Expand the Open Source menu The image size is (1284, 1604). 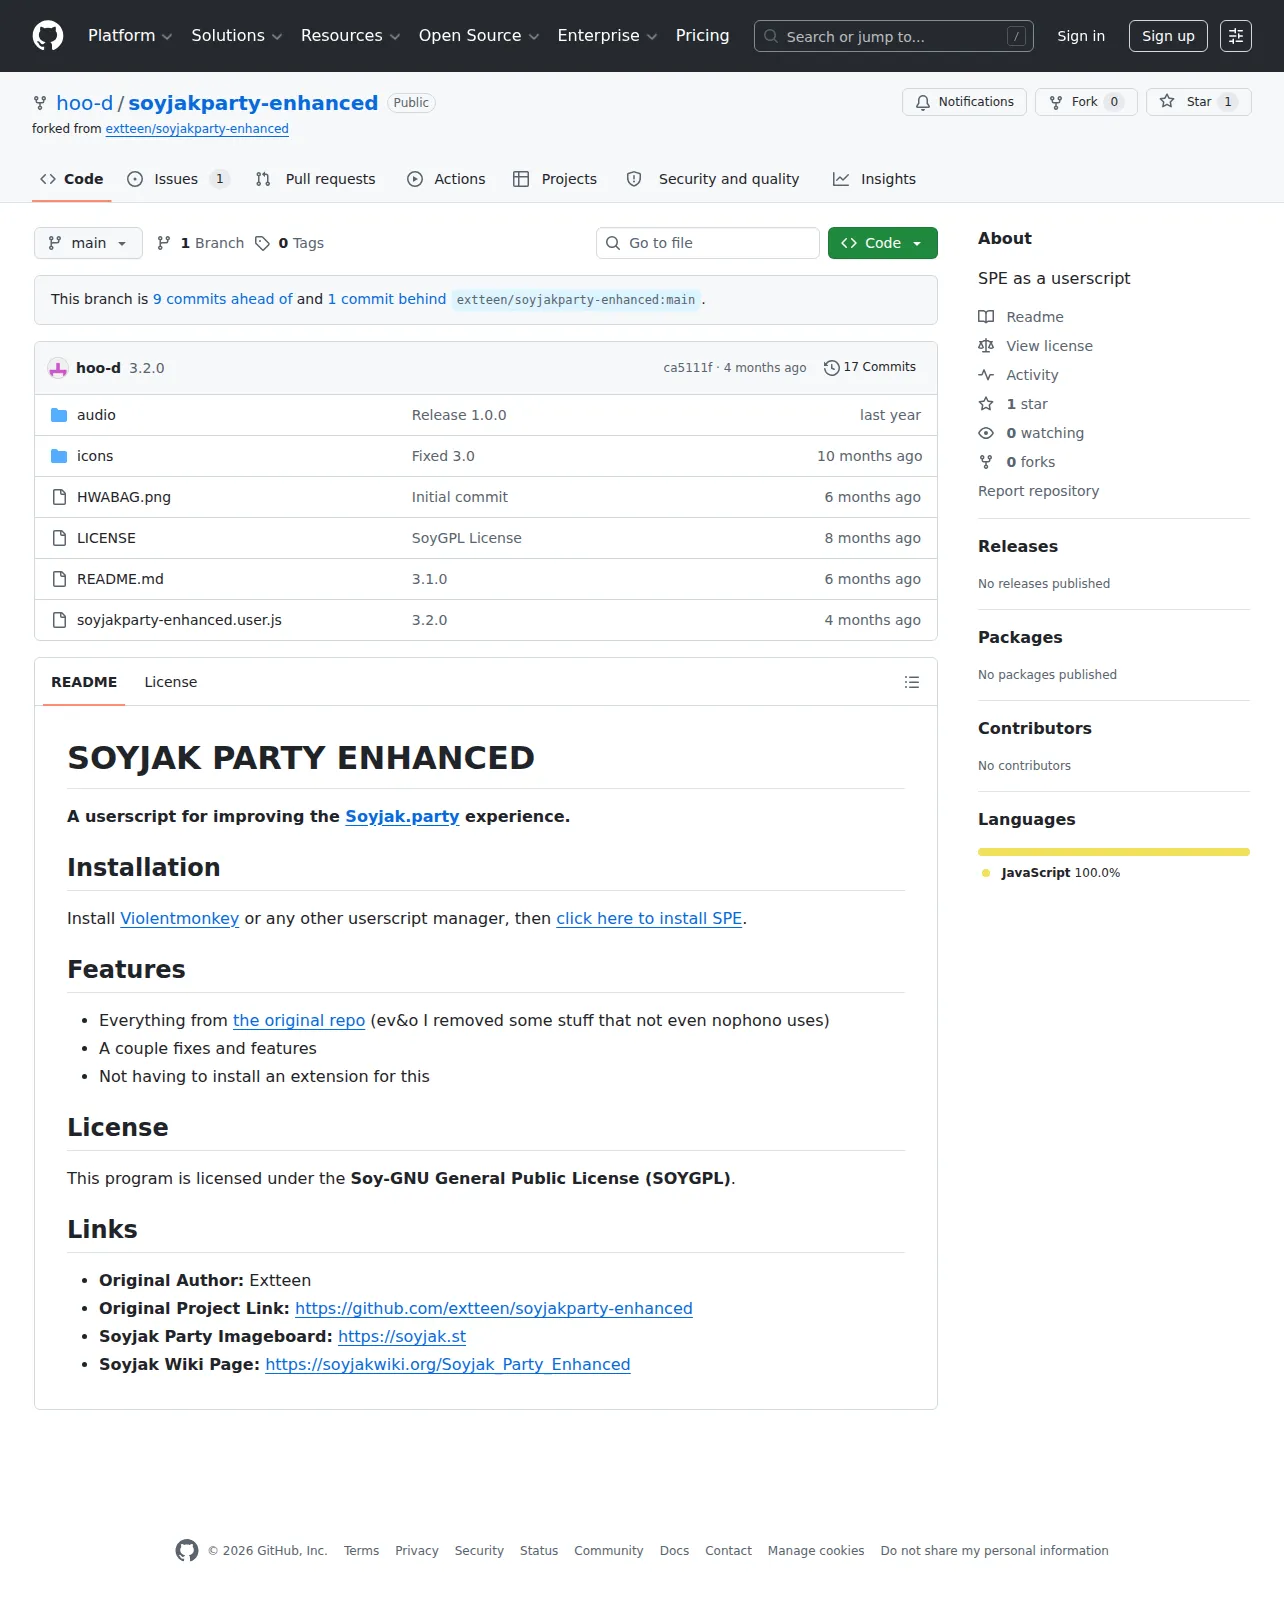479,36
